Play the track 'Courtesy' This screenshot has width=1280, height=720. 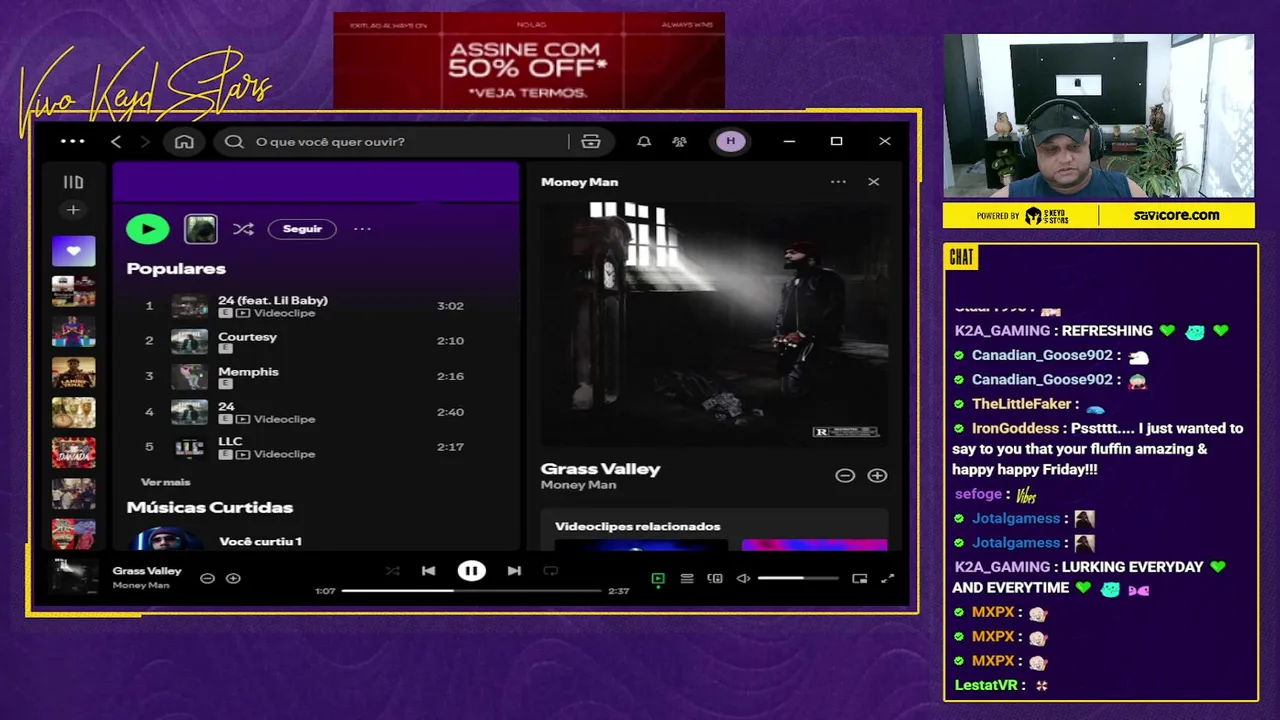[305, 341]
